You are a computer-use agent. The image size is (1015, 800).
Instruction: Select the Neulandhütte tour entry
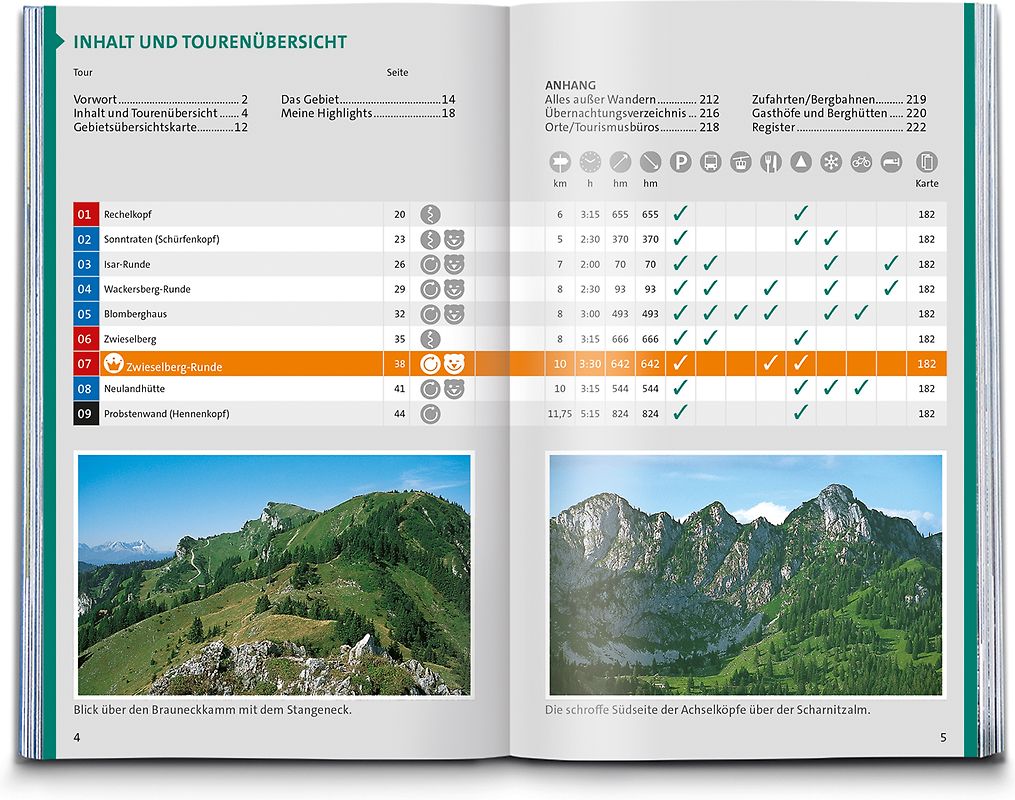[x=135, y=389]
